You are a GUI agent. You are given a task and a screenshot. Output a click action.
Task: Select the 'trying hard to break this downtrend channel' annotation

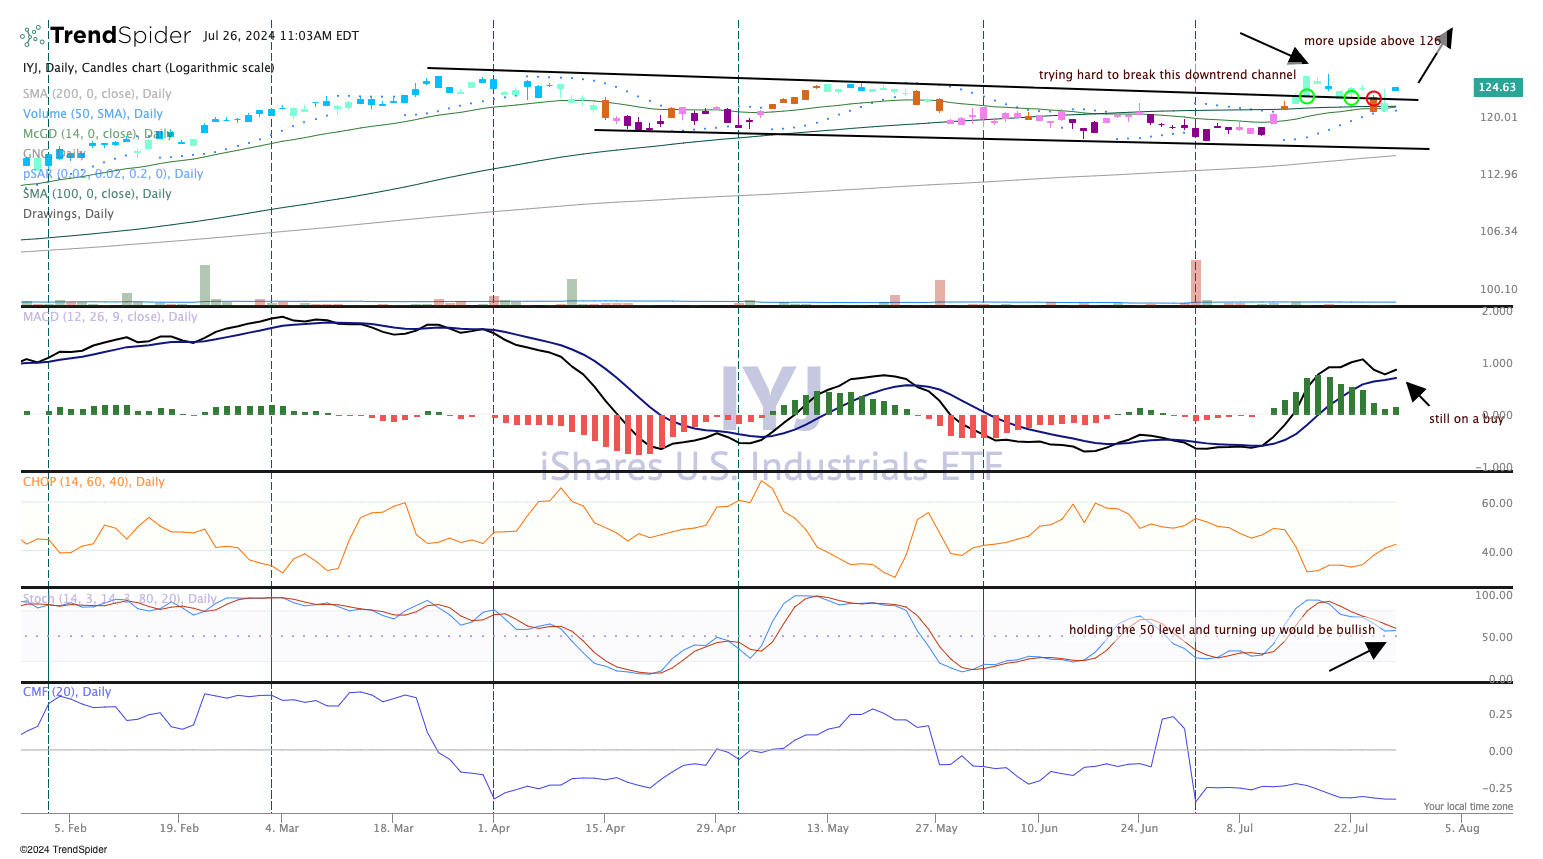(1167, 75)
